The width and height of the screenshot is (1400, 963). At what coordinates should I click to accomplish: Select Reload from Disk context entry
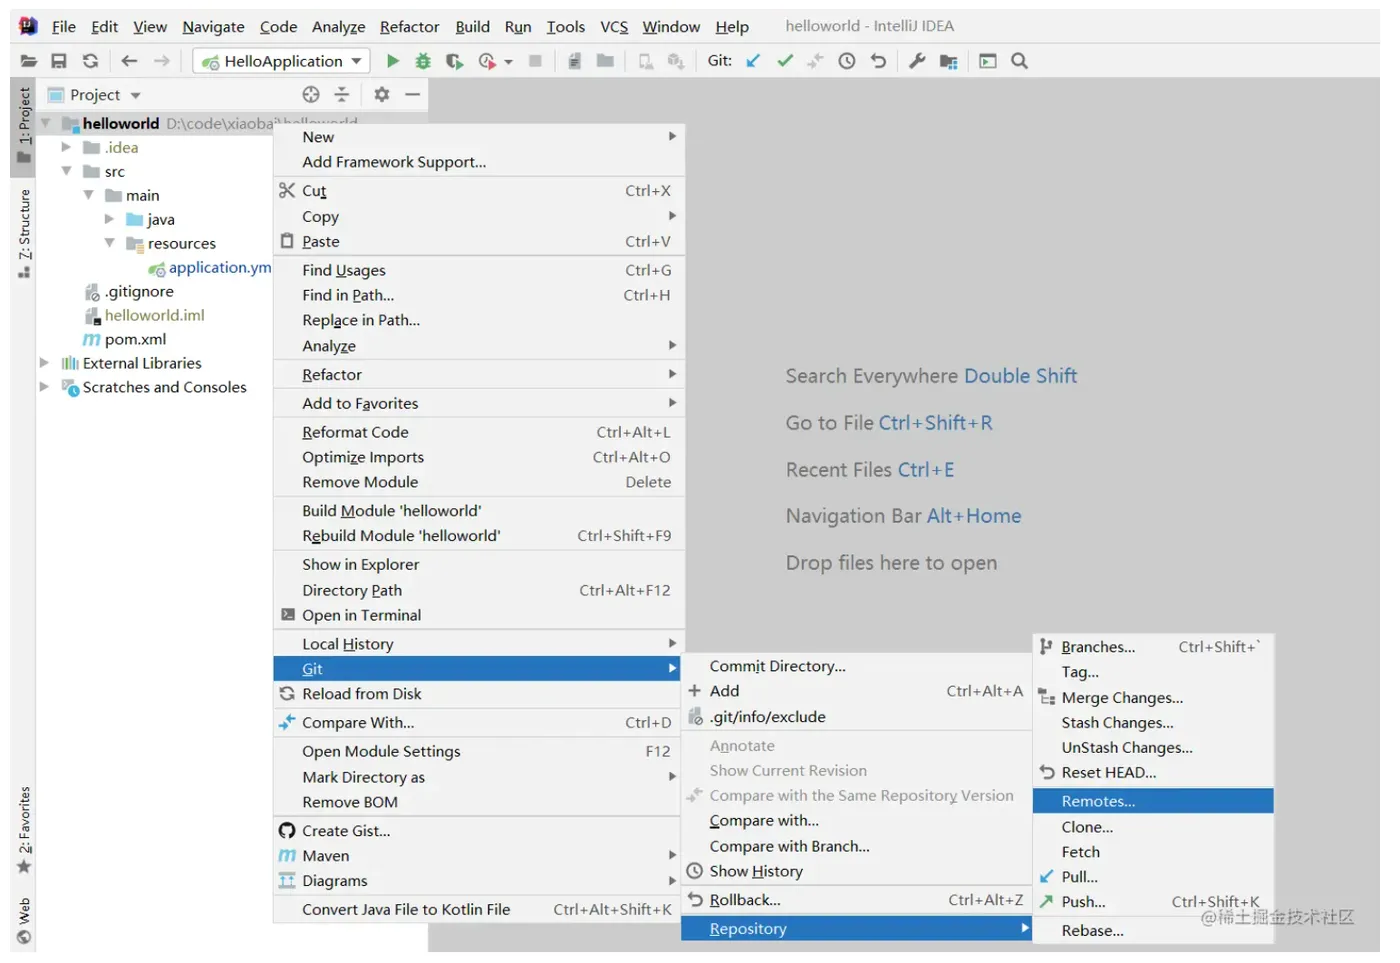click(x=478, y=694)
